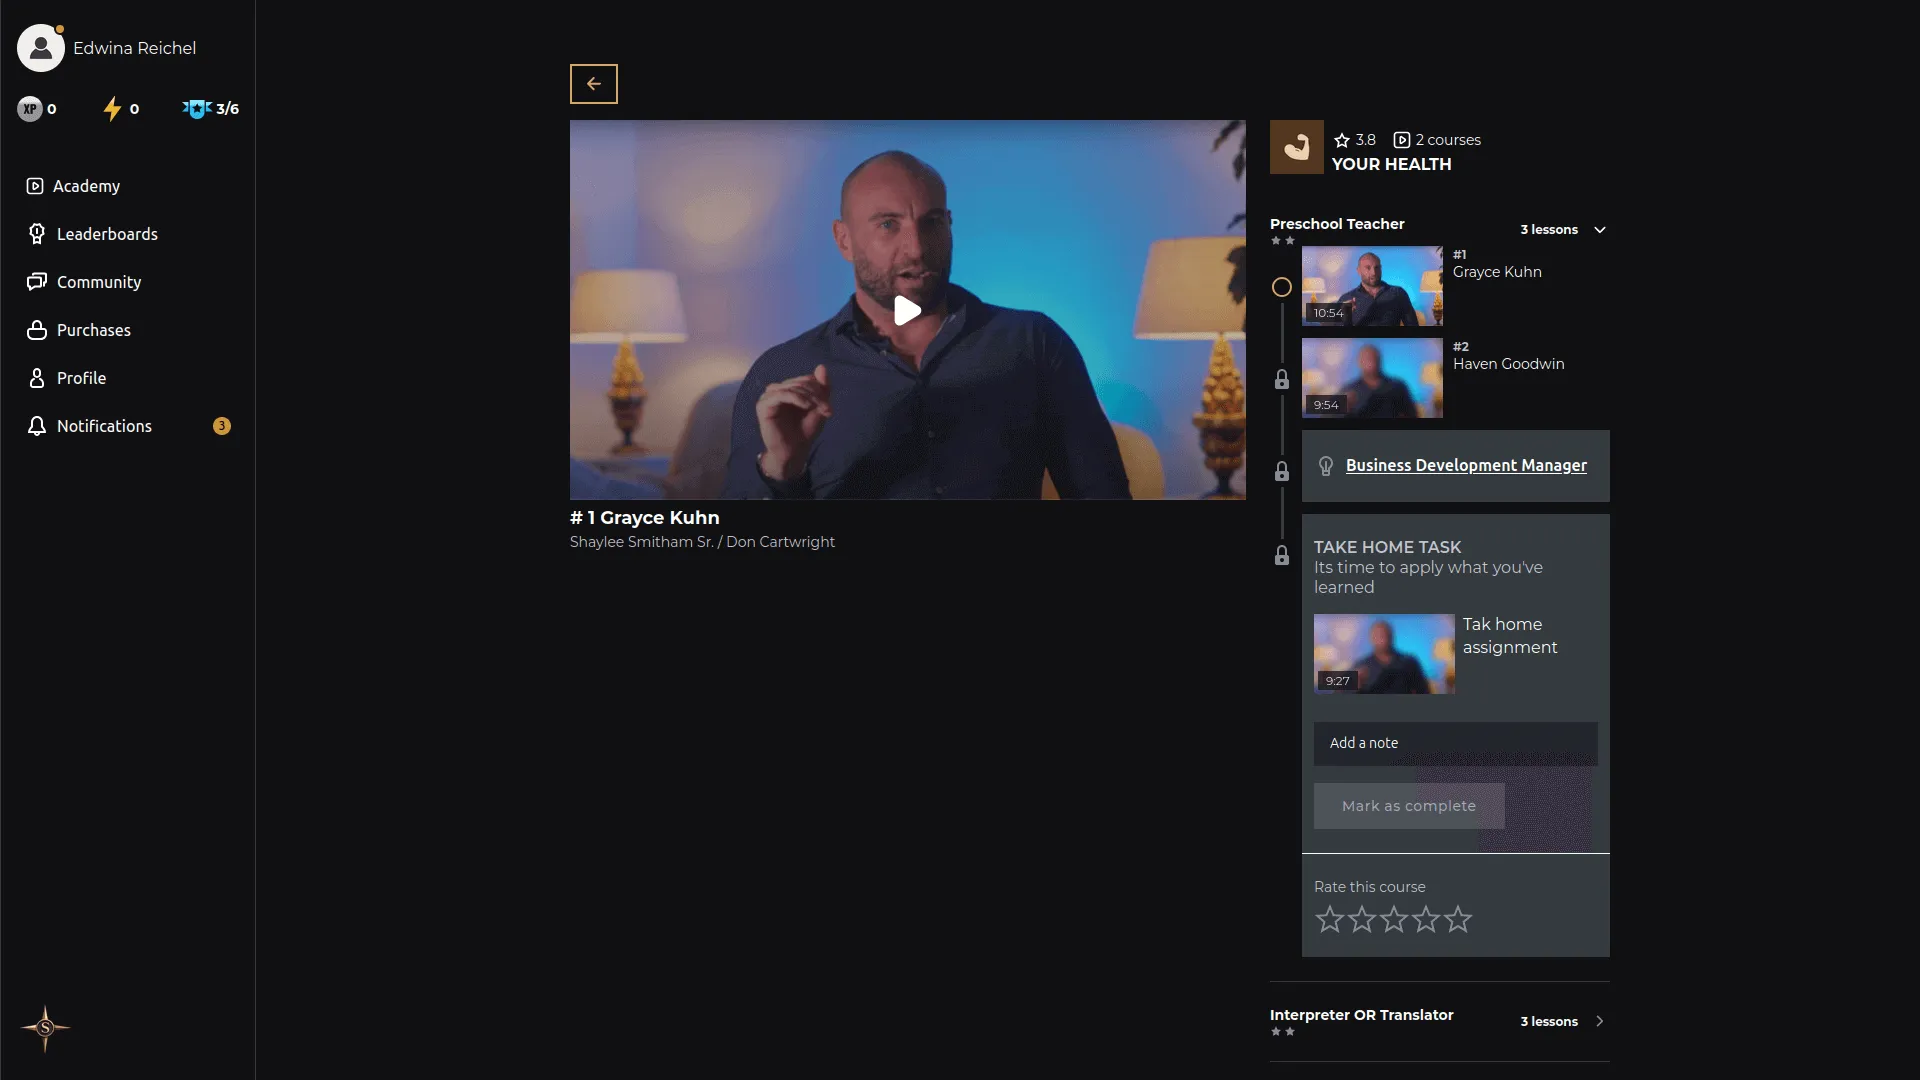Click the back arrow button
The image size is (1920, 1080).
click(x=593, y=84)
